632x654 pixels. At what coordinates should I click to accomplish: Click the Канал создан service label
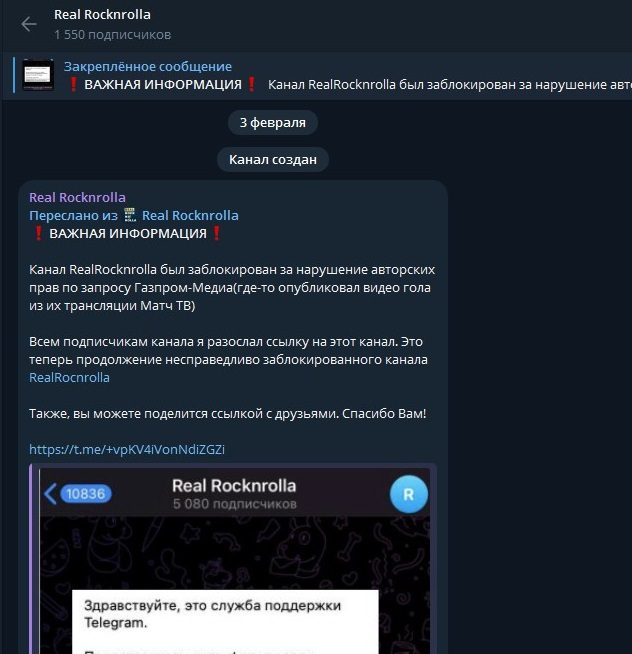[x=273, y=159]
